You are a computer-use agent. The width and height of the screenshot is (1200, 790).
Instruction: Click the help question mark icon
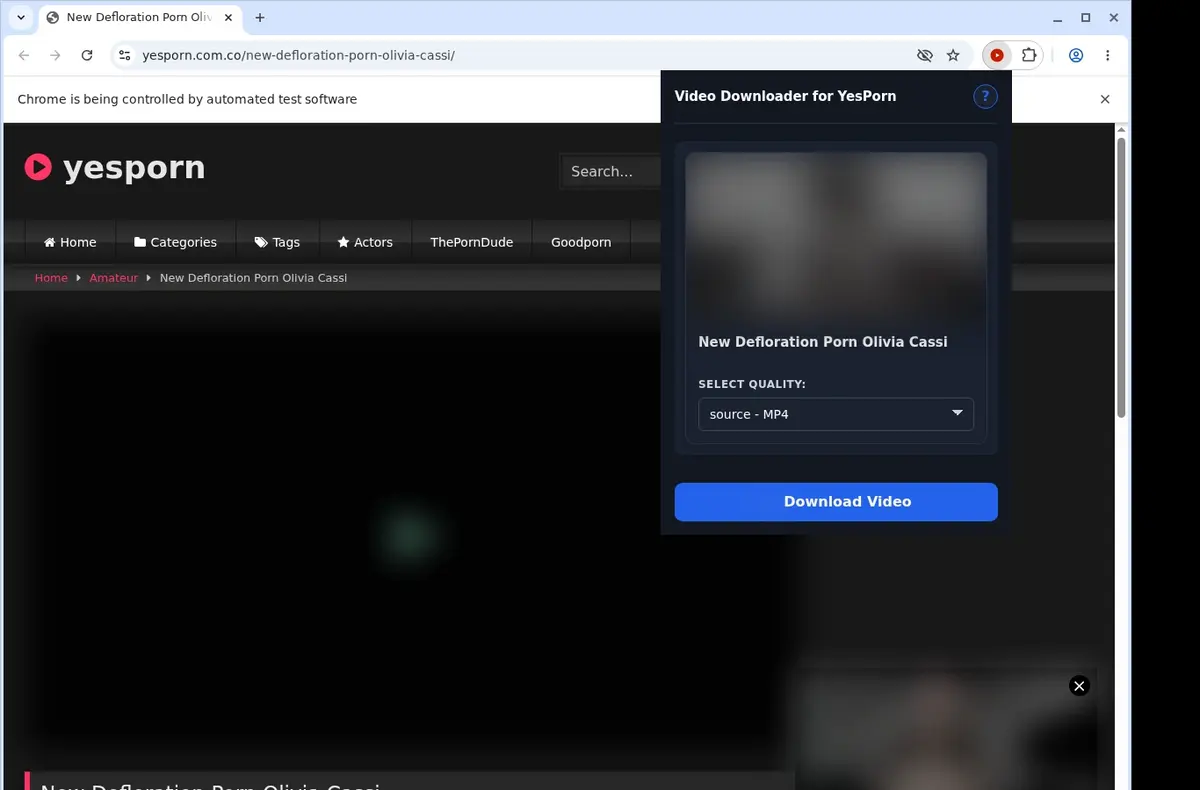click(985, 96)
